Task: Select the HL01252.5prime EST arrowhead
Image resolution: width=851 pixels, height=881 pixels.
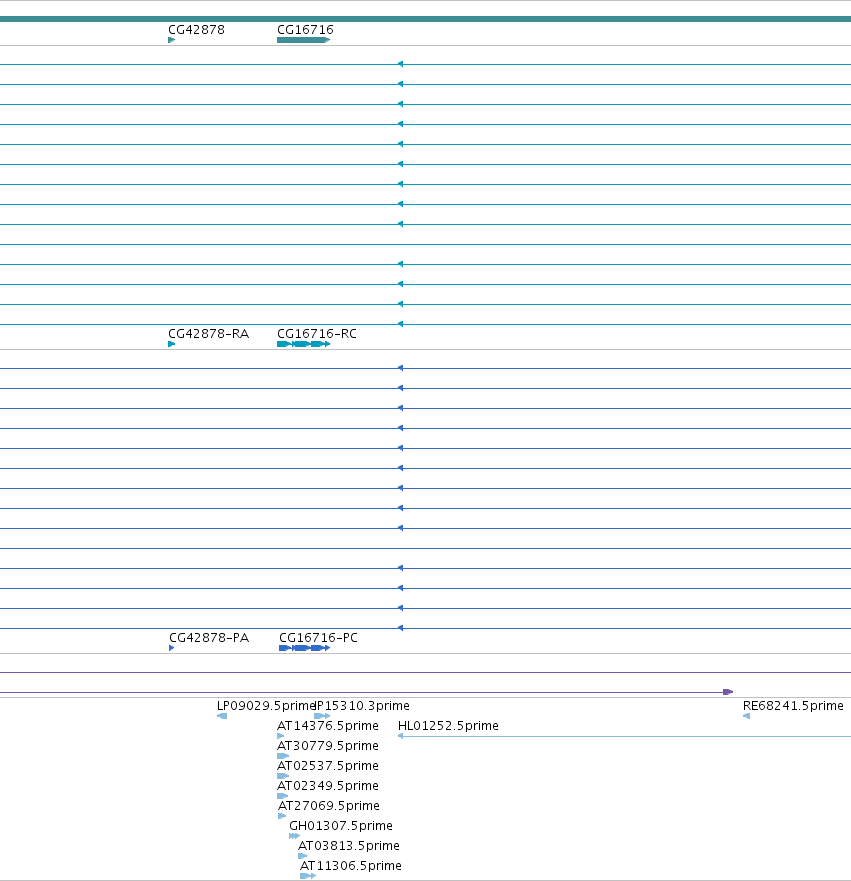Action: [x=401, y=736]
